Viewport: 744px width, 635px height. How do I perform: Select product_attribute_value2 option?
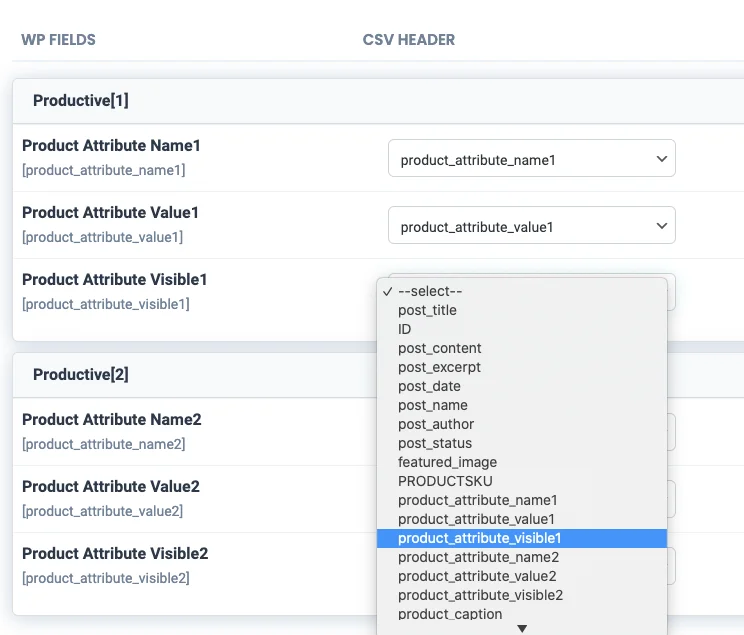(x=477, y=576)
